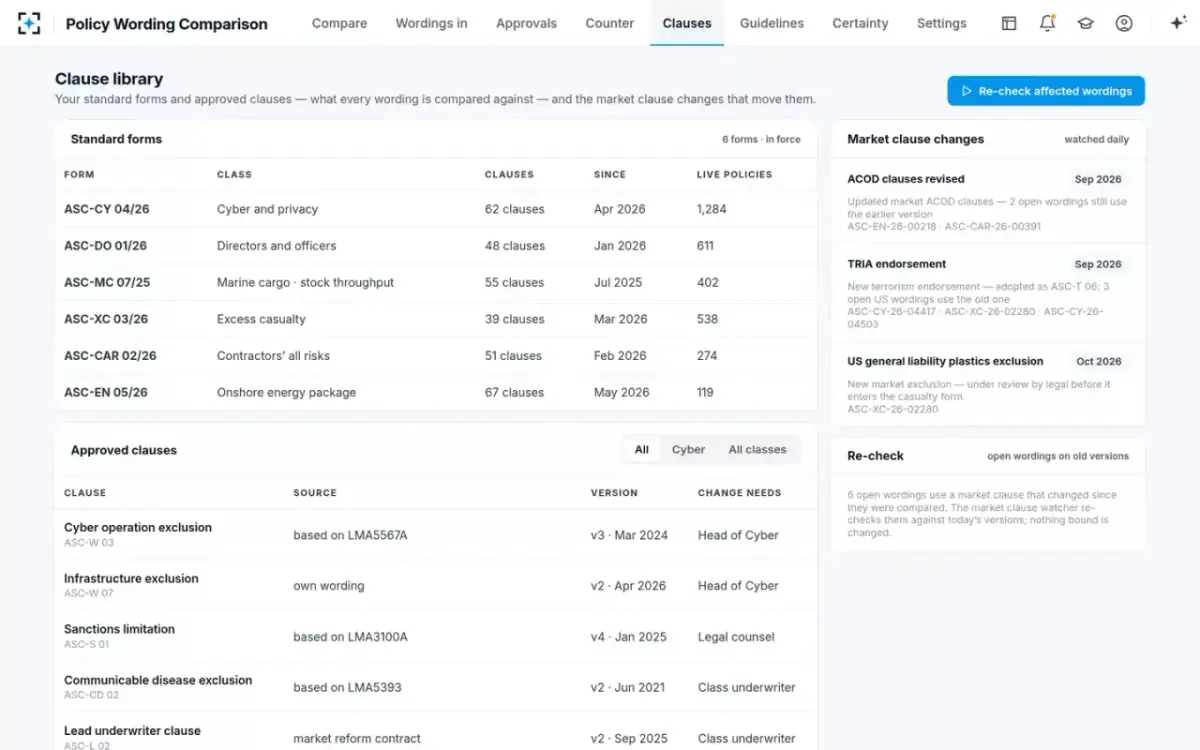Click the based on LMA5393 source

[346, 688]
